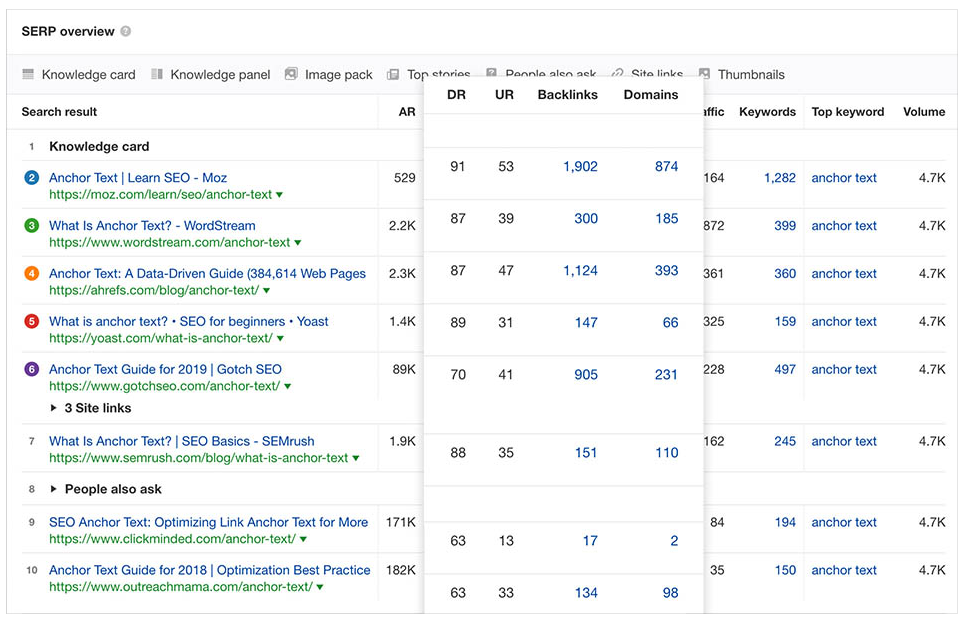Sort by the Keywords column header

click(x=767, y=112)
